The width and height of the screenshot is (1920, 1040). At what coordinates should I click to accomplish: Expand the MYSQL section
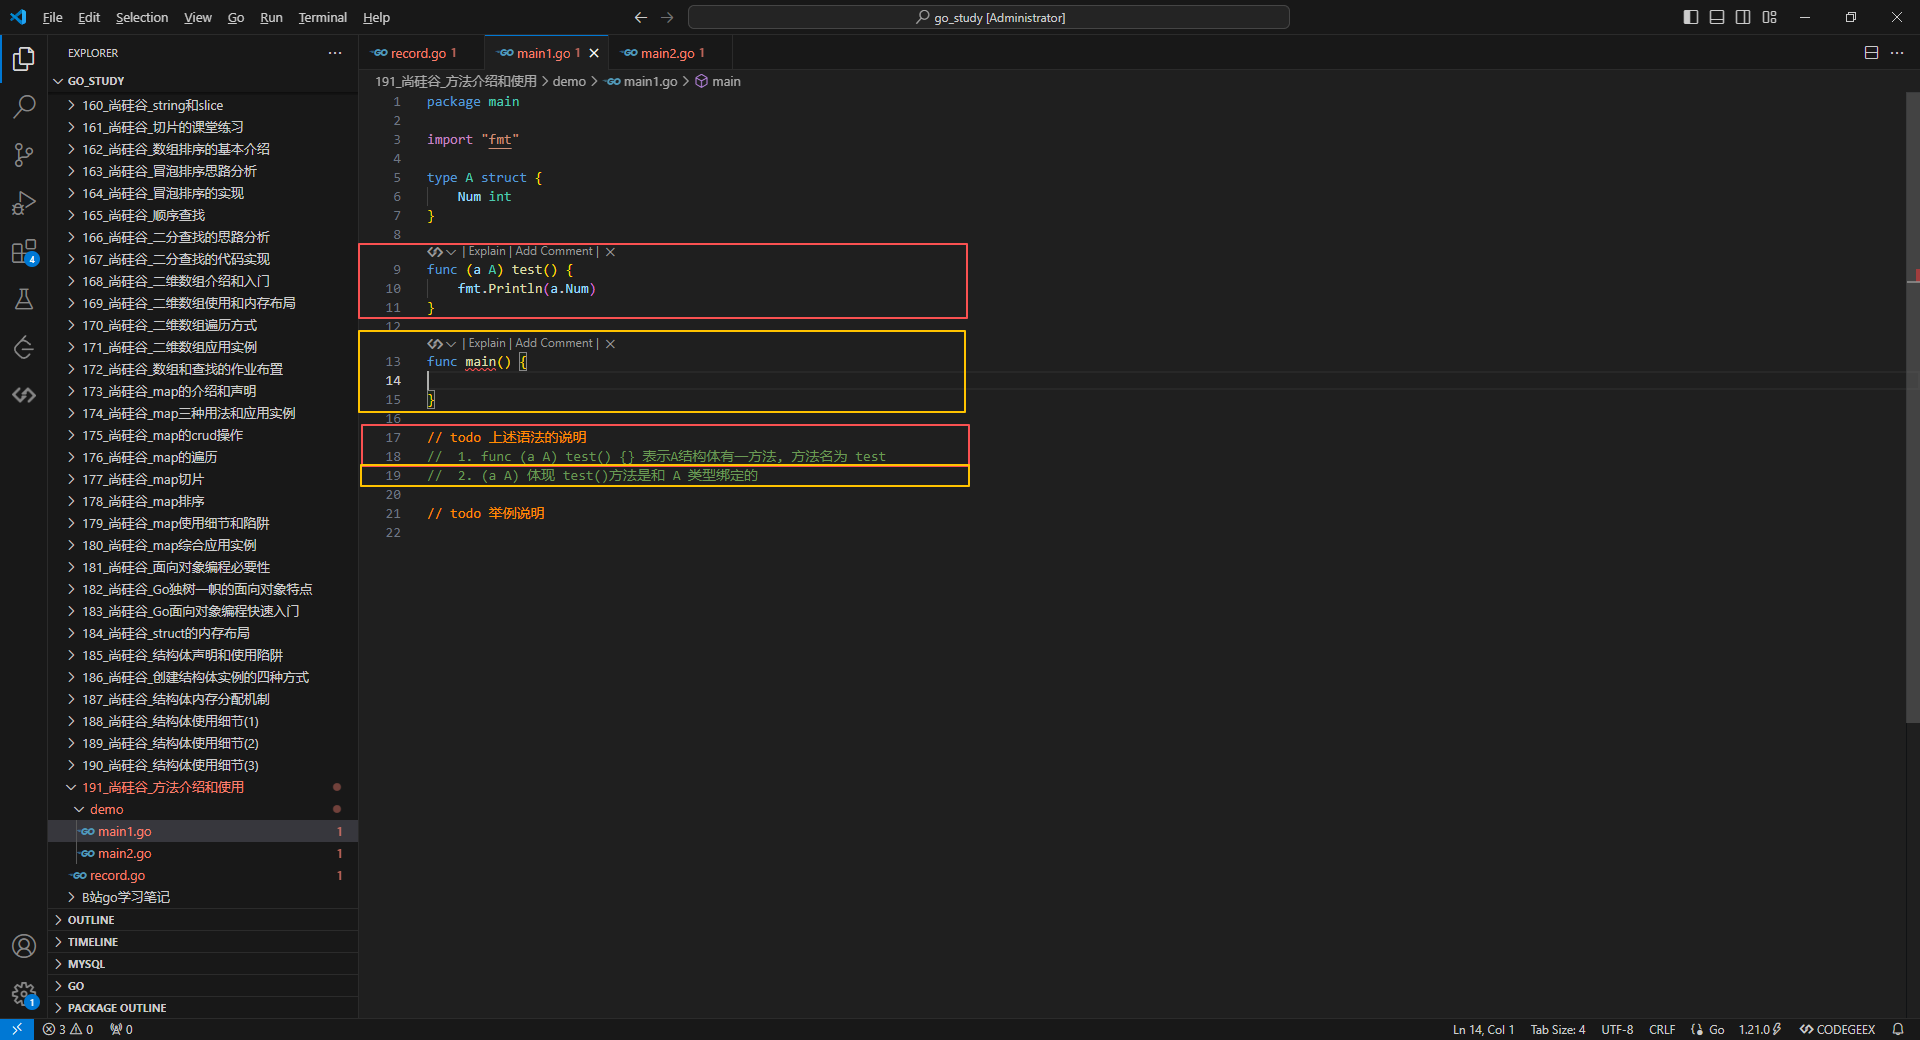tap(203, 964)
